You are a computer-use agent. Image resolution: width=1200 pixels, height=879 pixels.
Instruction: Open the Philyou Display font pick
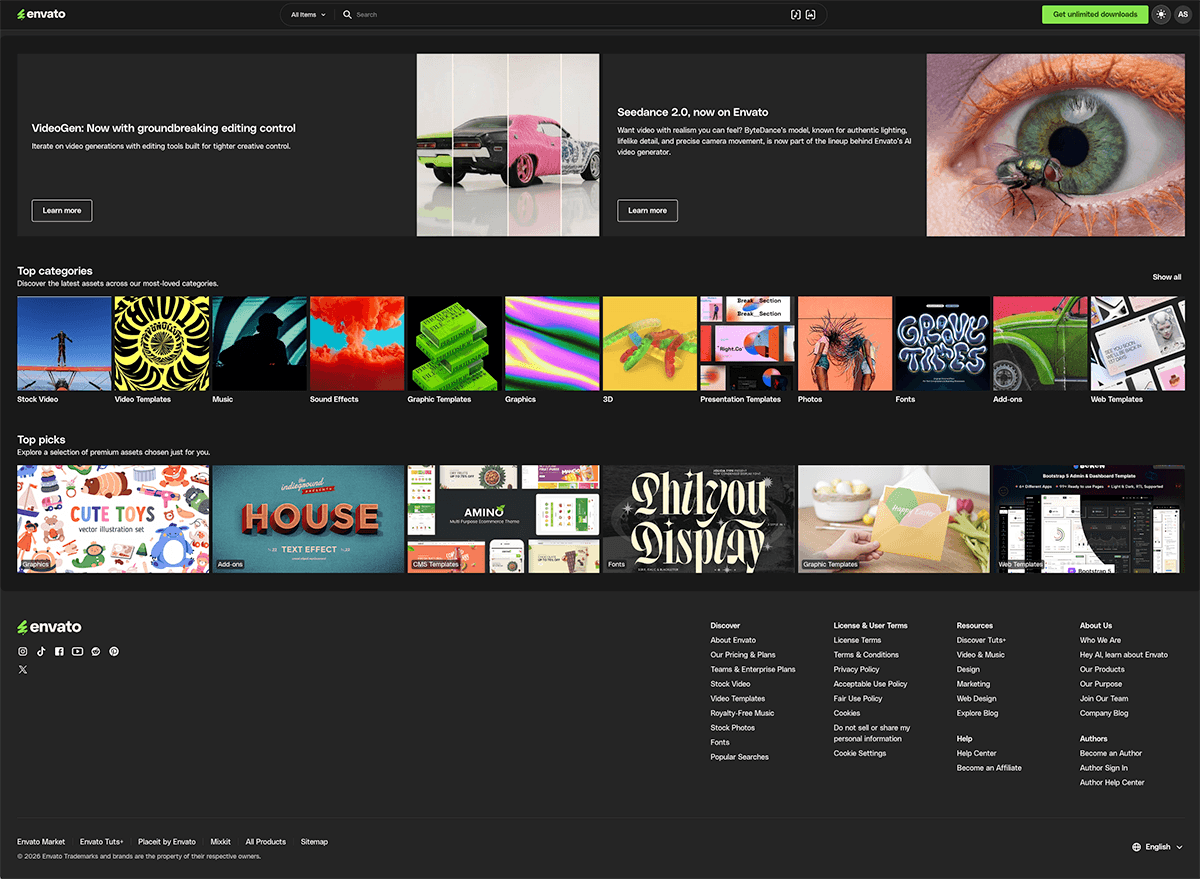point(699,519)
